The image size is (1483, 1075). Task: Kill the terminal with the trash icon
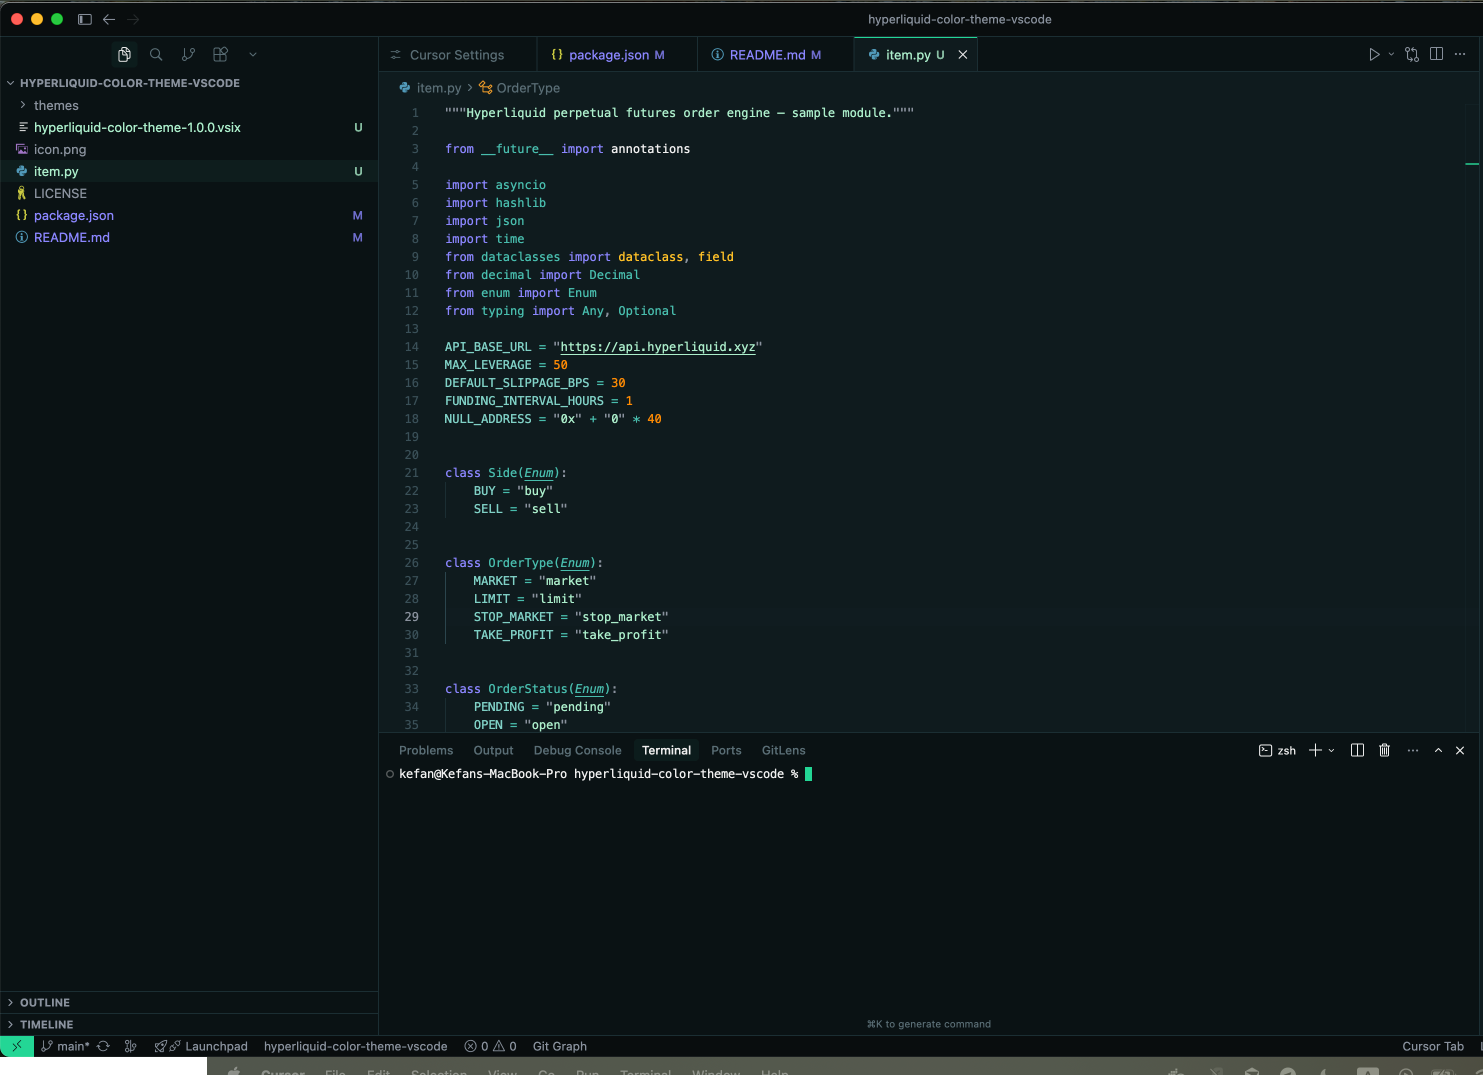pyautogui.click(x=1384, y=750)
